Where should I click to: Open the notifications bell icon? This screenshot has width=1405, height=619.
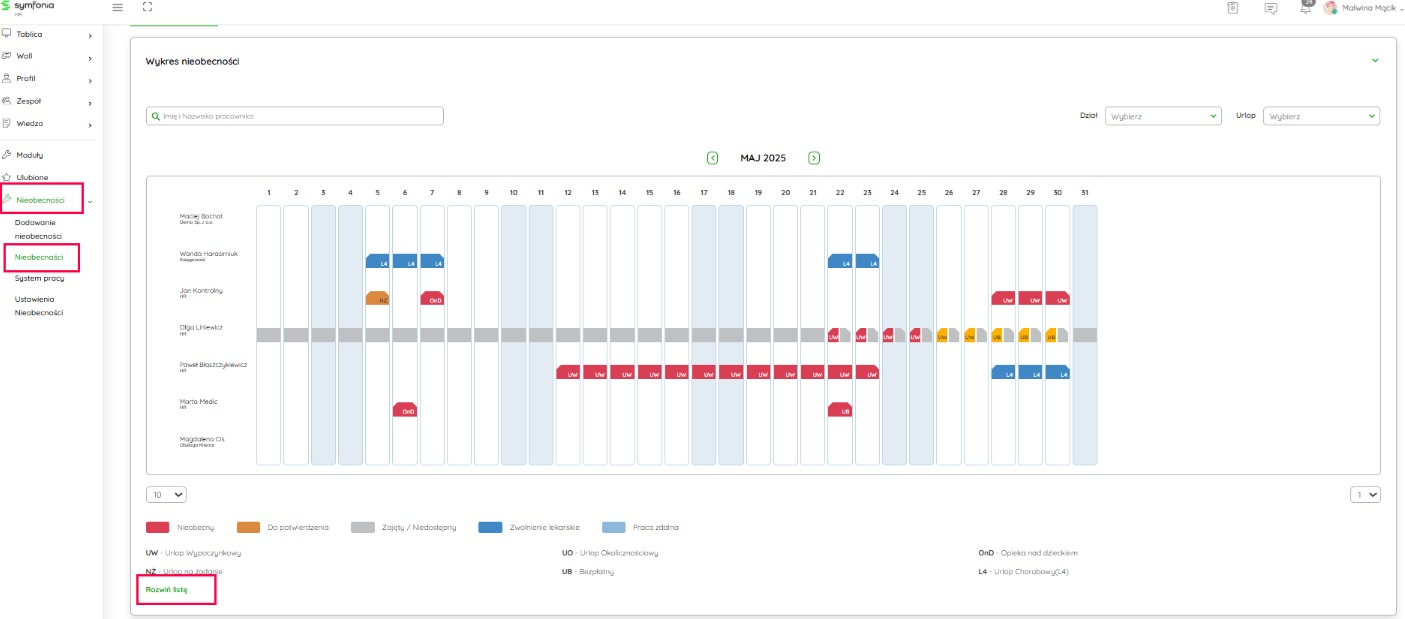pyautogui.click(x=1305, y=8)
